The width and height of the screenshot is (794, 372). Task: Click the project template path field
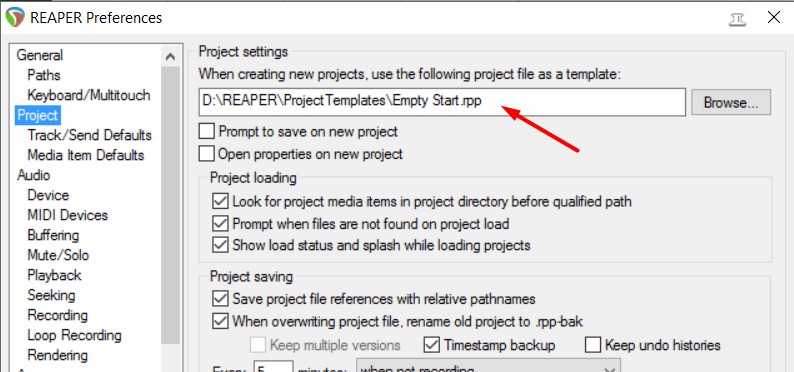coord(442,101)
